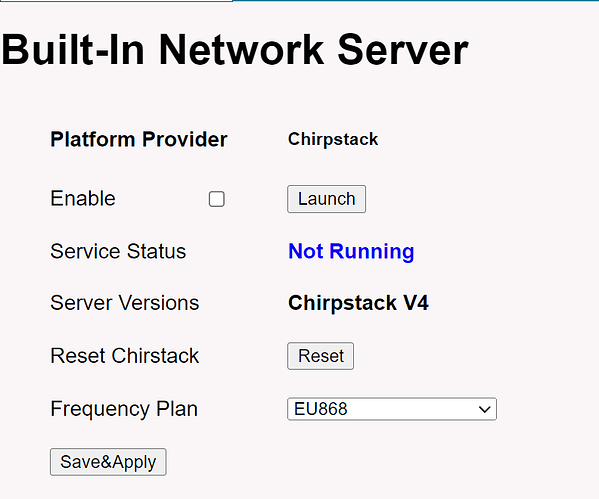Apply settings with Save&Apply

[108, 462]
